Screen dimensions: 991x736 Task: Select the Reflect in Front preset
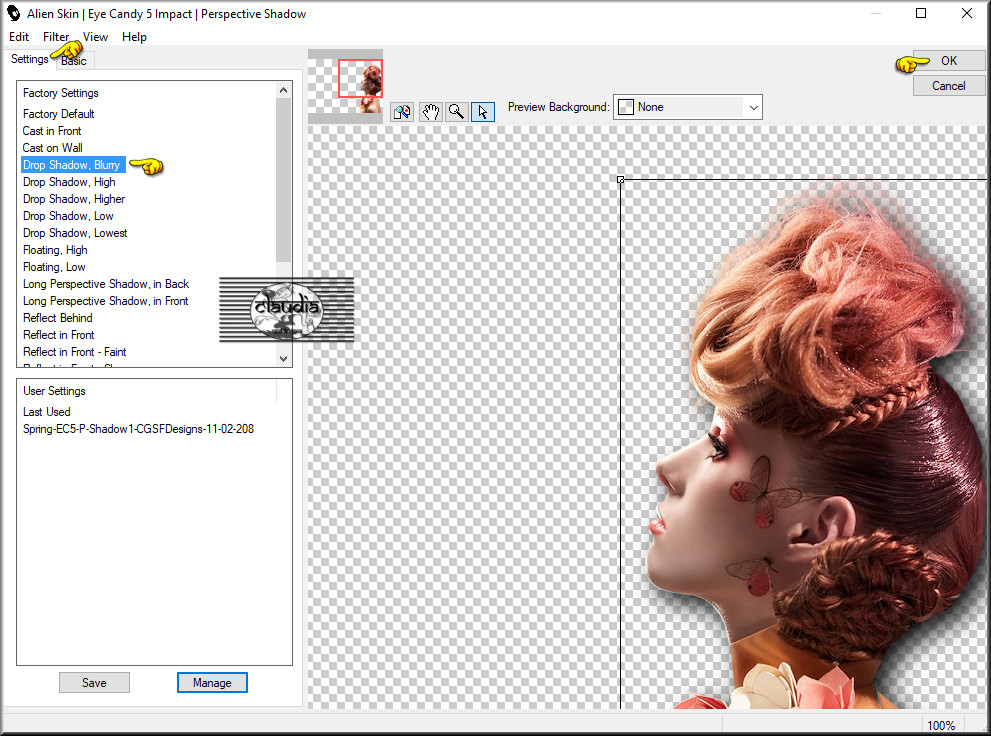point(59,335)
